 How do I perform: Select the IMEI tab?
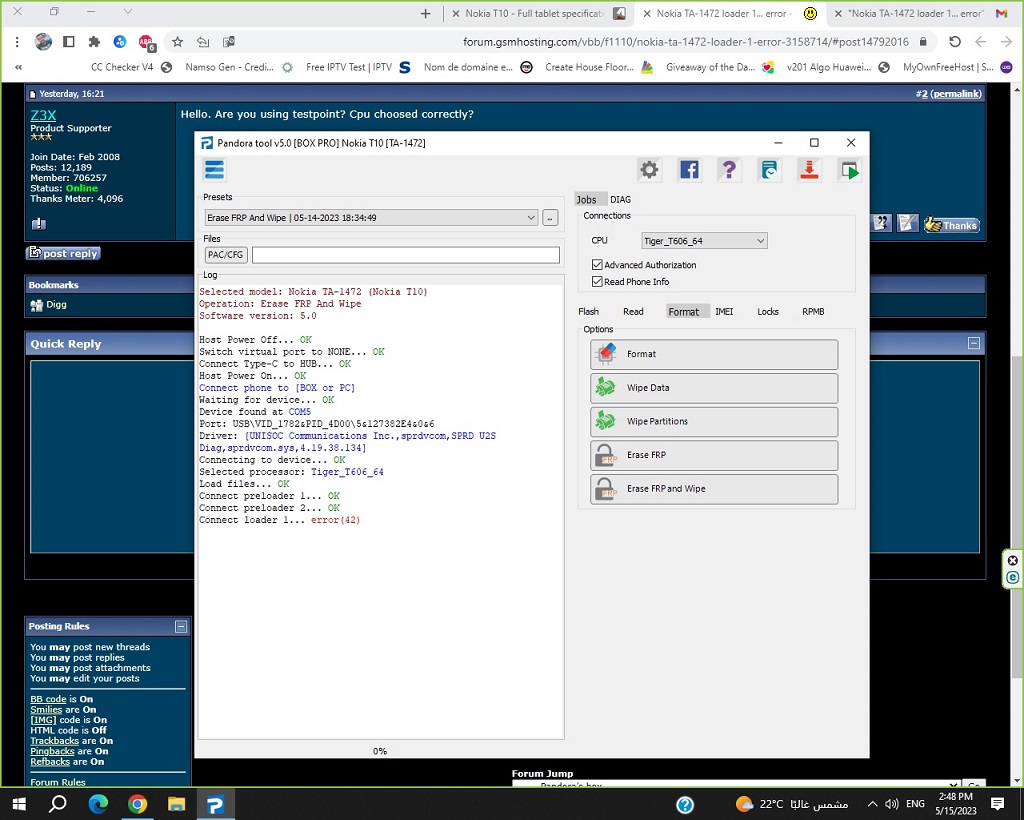pyautogui.click(x=724, y=312)
